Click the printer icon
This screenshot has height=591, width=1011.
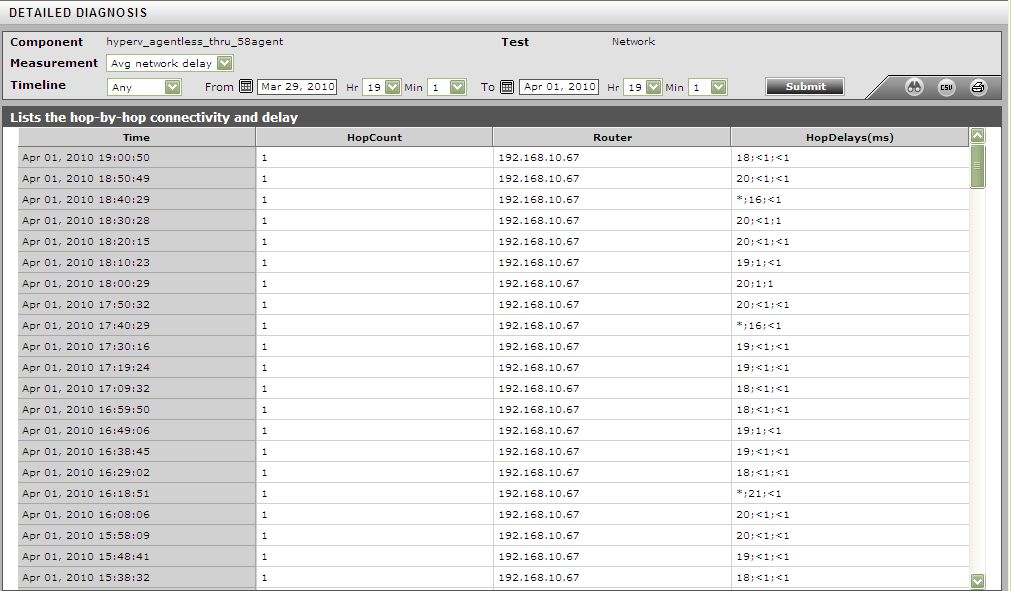(x=978, y=87)
